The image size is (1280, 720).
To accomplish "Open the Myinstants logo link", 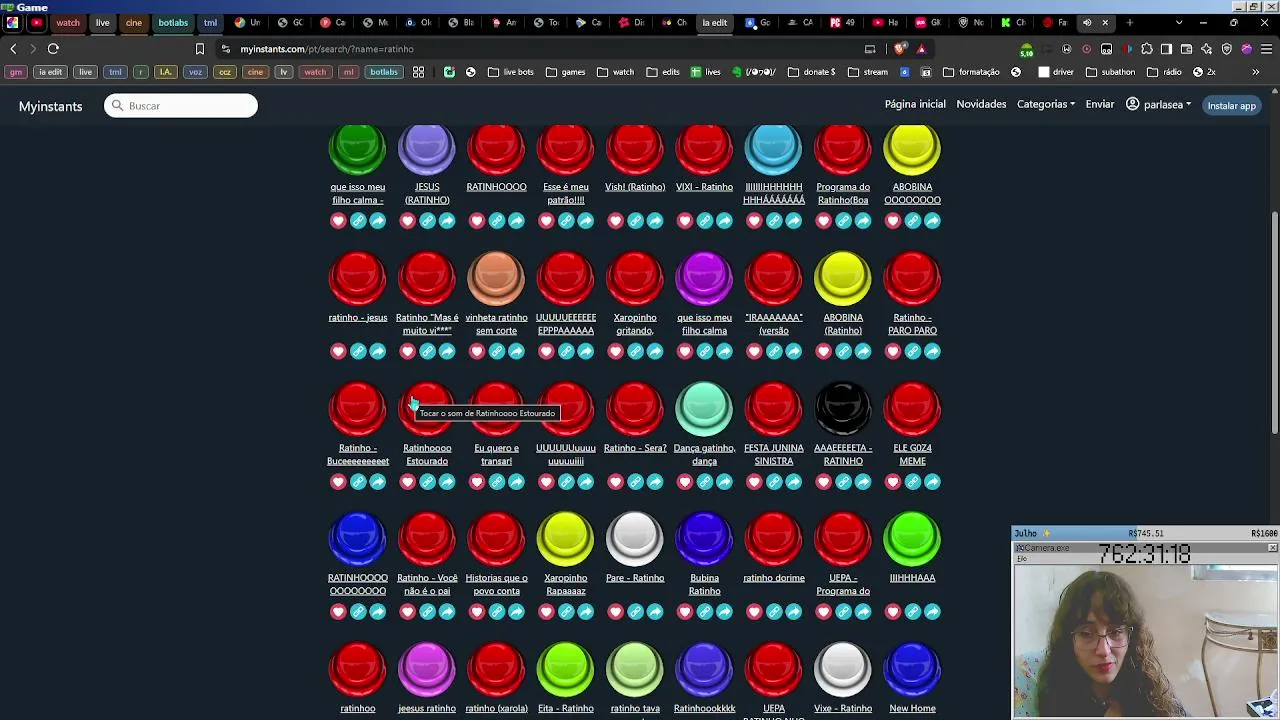I will tap(50, 106).
